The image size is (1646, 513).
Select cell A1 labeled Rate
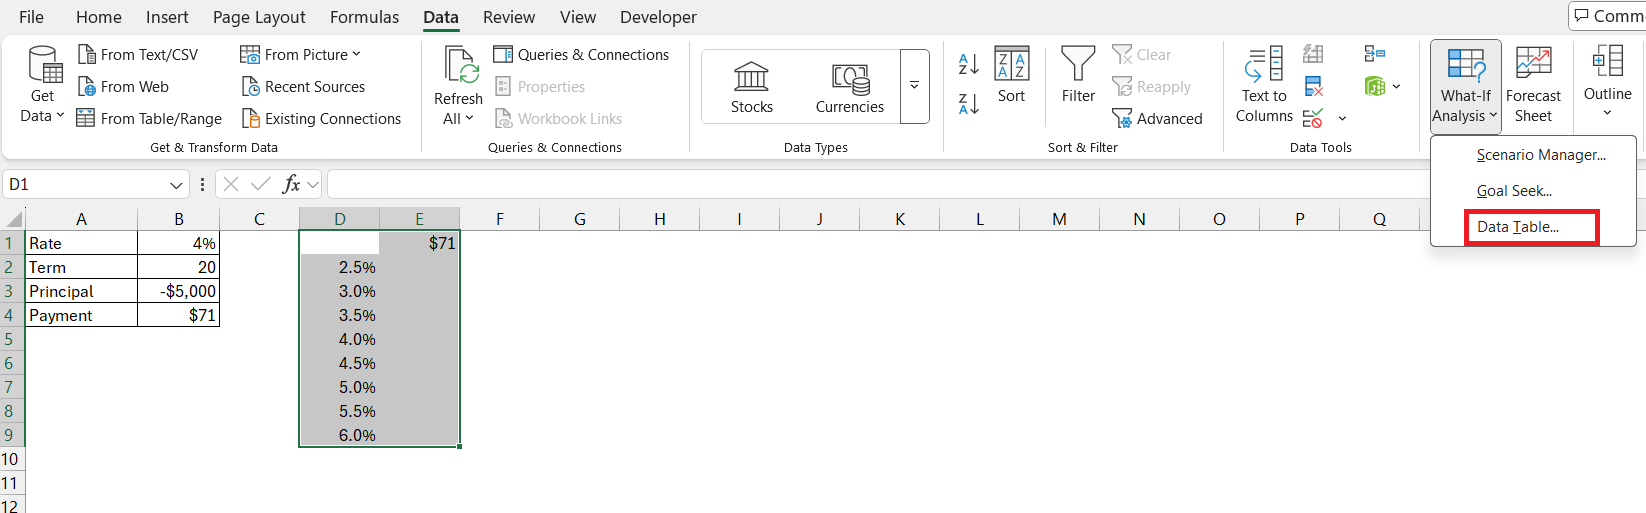coord(81,243)
